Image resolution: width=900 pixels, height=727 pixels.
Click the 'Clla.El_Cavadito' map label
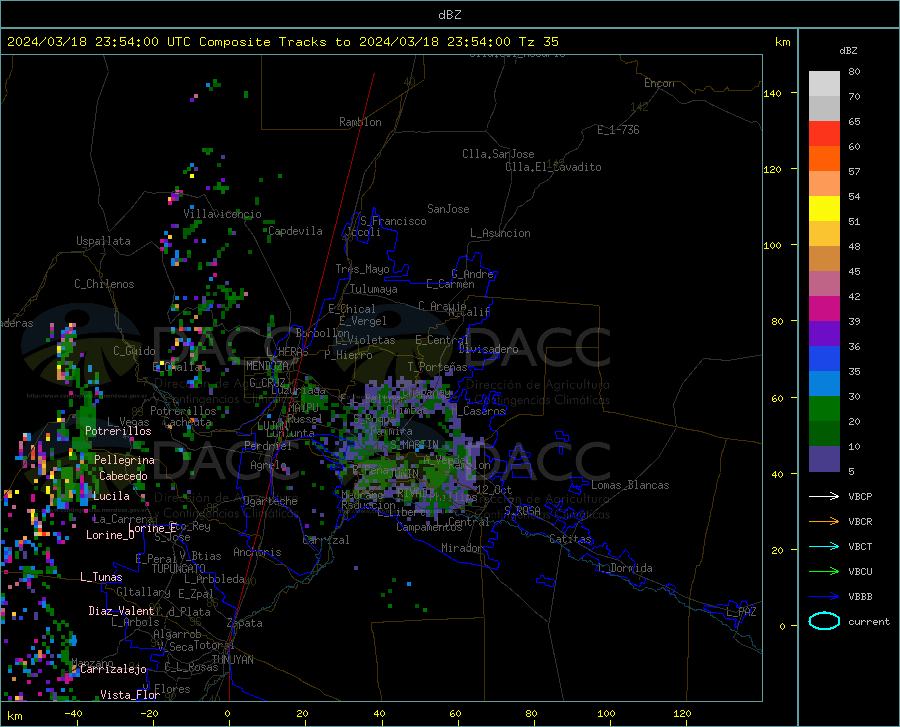(553, 167)
